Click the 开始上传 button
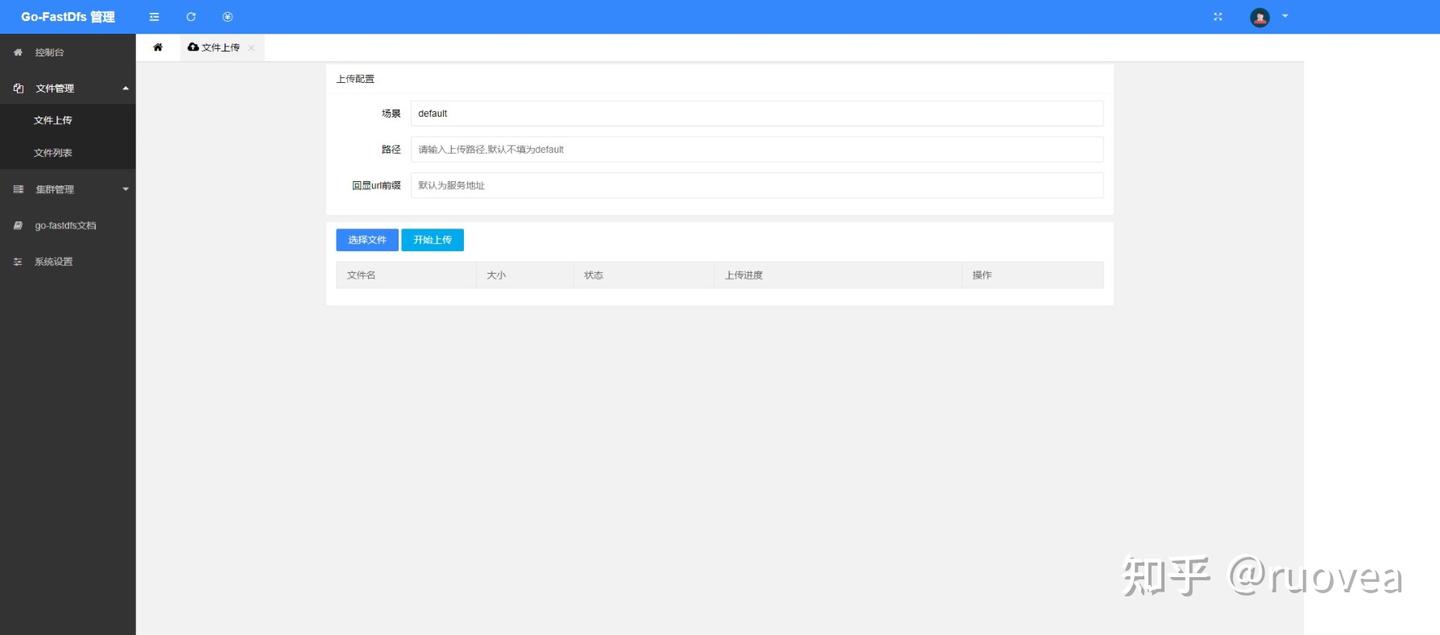 (433, 240)
